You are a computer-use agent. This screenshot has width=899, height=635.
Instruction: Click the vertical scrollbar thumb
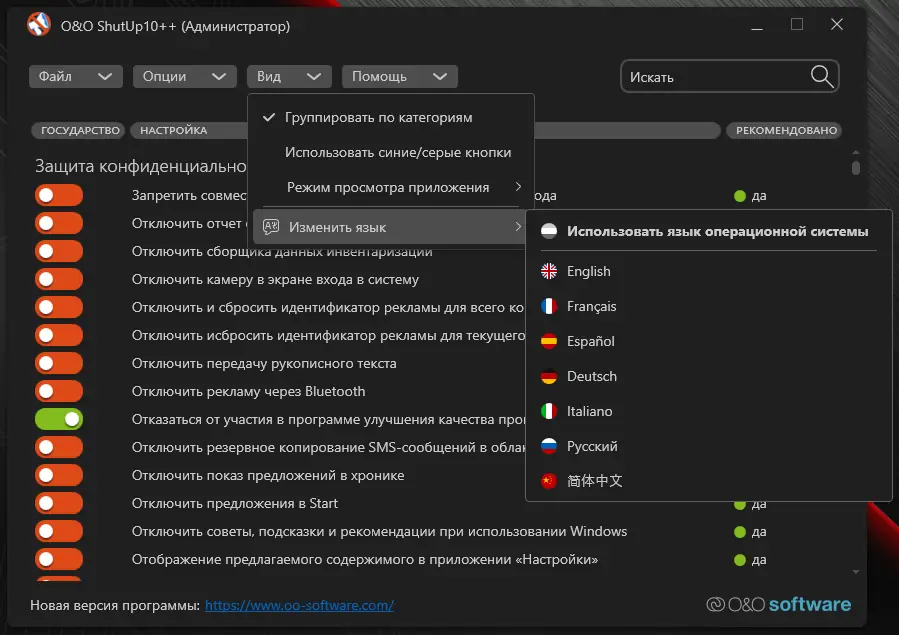(x=855, y=167)
